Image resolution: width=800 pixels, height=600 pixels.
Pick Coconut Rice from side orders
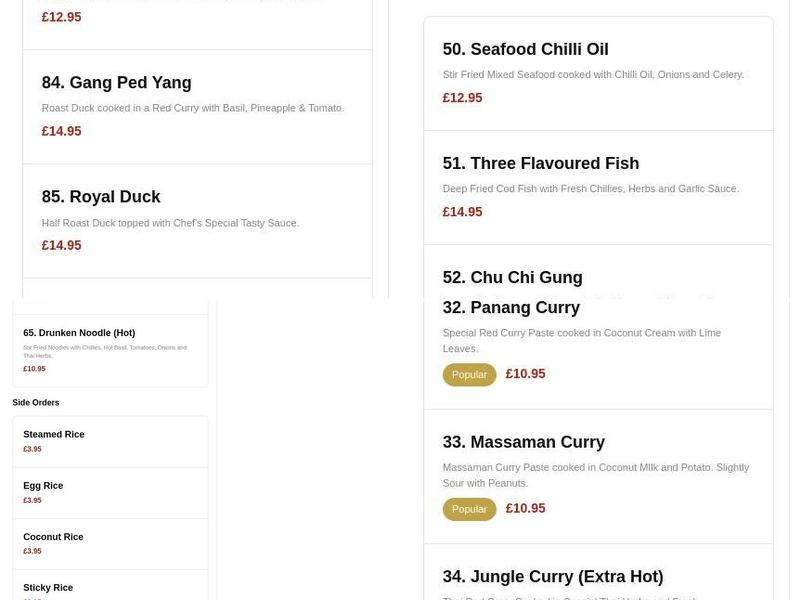[x=52, y=536]
